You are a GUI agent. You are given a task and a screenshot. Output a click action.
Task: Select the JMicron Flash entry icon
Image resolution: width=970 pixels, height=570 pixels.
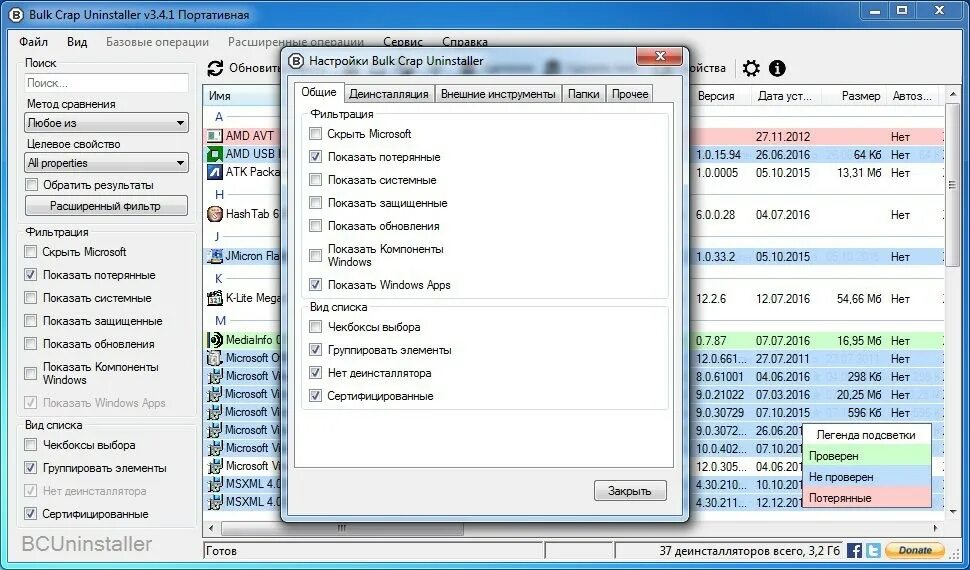215,256
